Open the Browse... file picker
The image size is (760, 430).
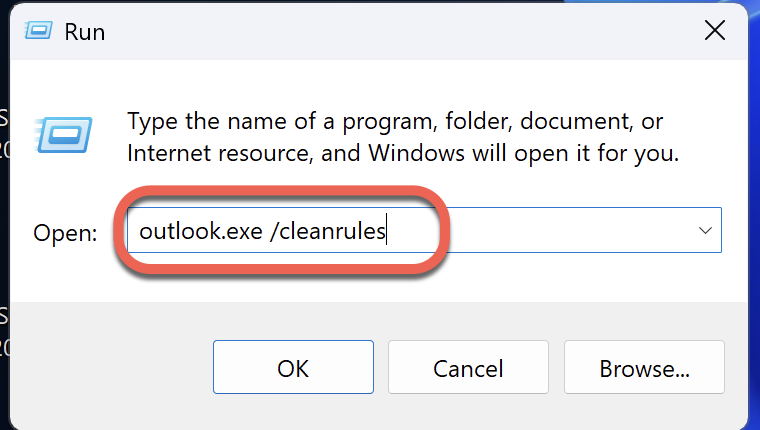[644, 367]
